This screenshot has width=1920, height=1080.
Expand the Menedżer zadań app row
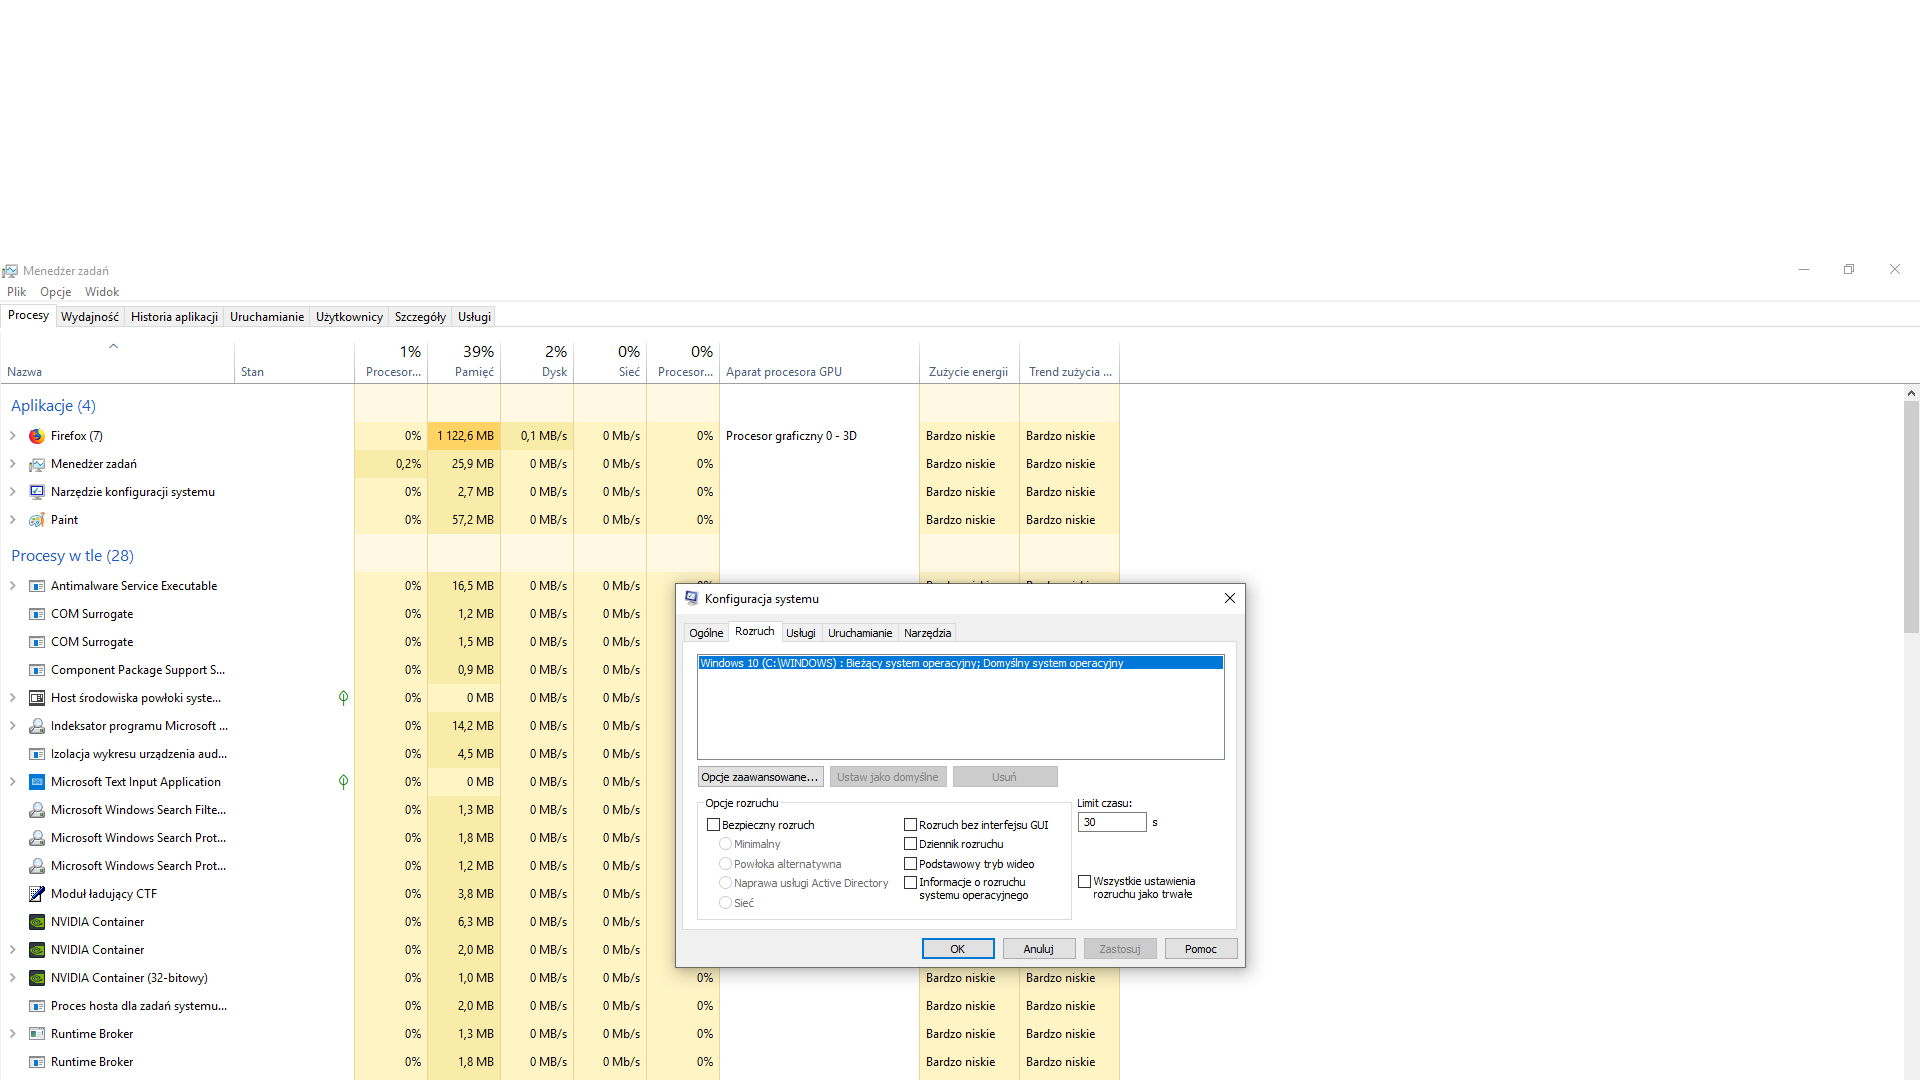12,464
